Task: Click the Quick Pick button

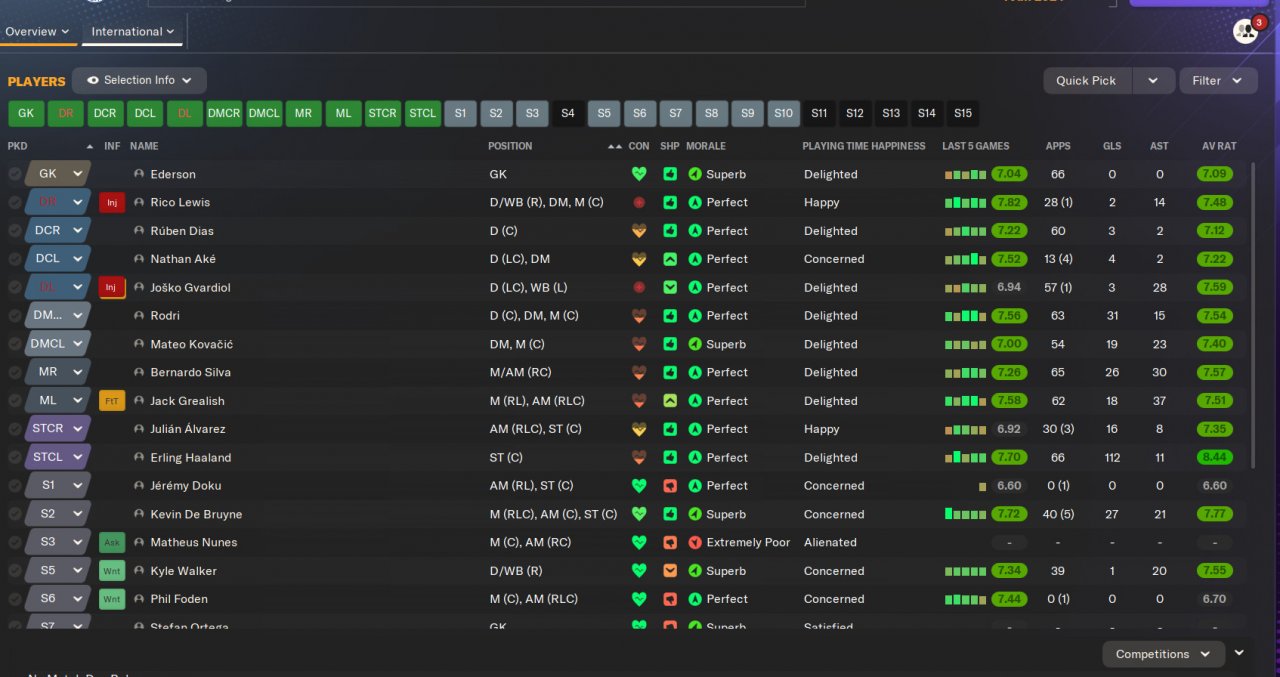Action: (x=1086, y=81)
